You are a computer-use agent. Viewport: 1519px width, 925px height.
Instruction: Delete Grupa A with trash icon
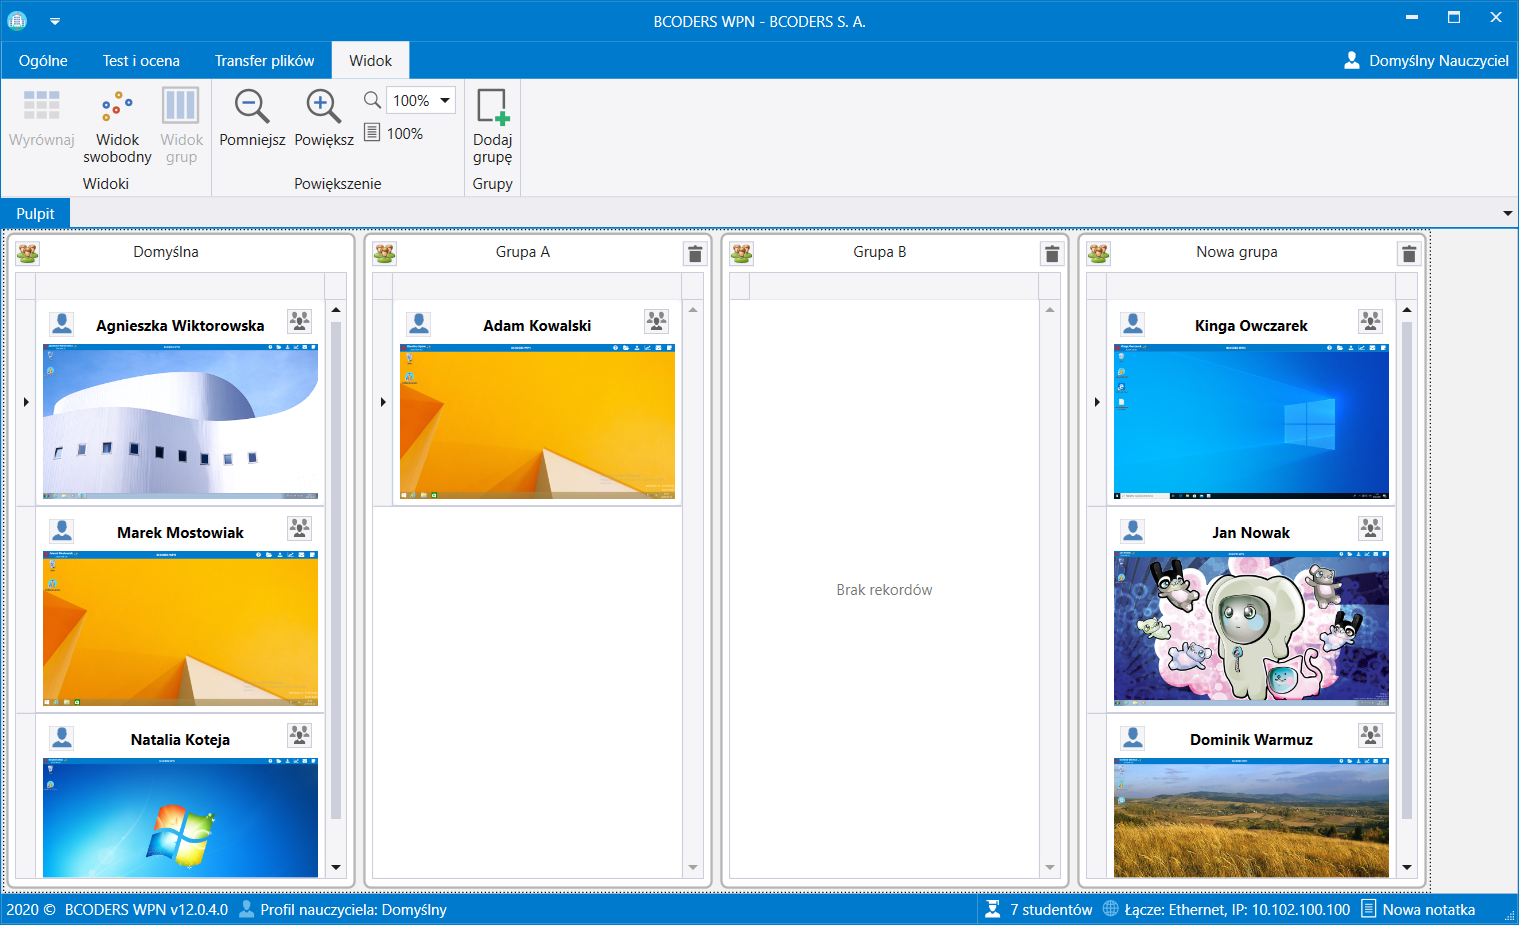(695, 253)
